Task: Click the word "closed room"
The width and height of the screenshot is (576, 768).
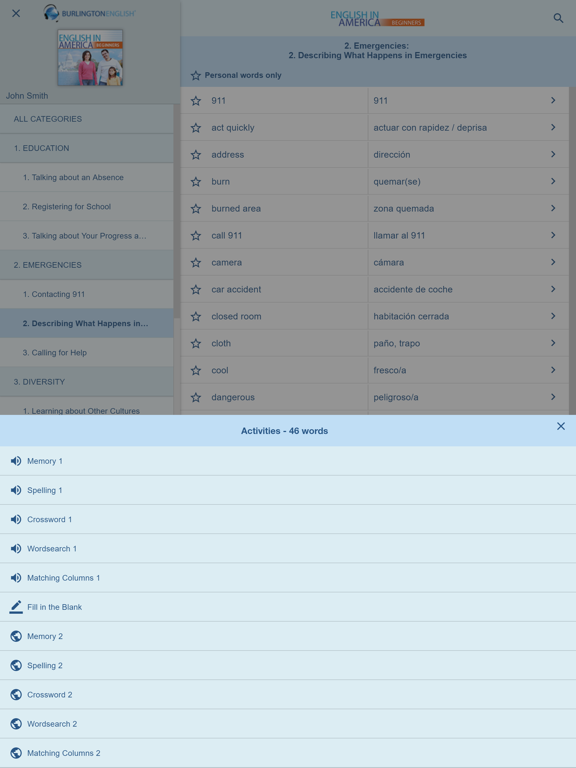Action: click(236, 316)
